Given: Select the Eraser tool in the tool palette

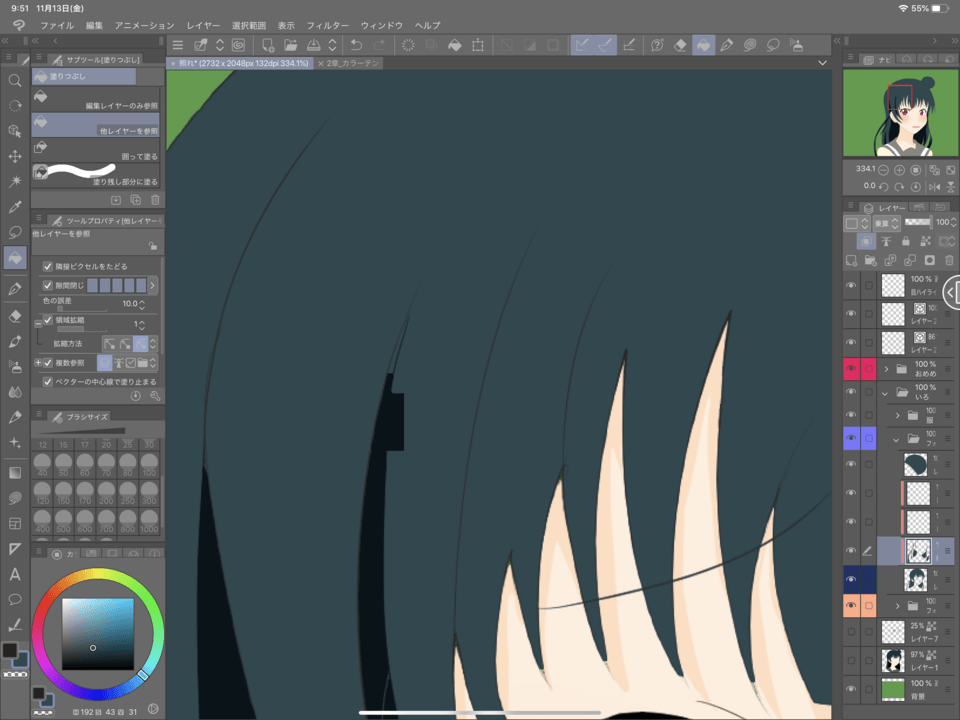Looking at the screenshot, I should (15, 315).
